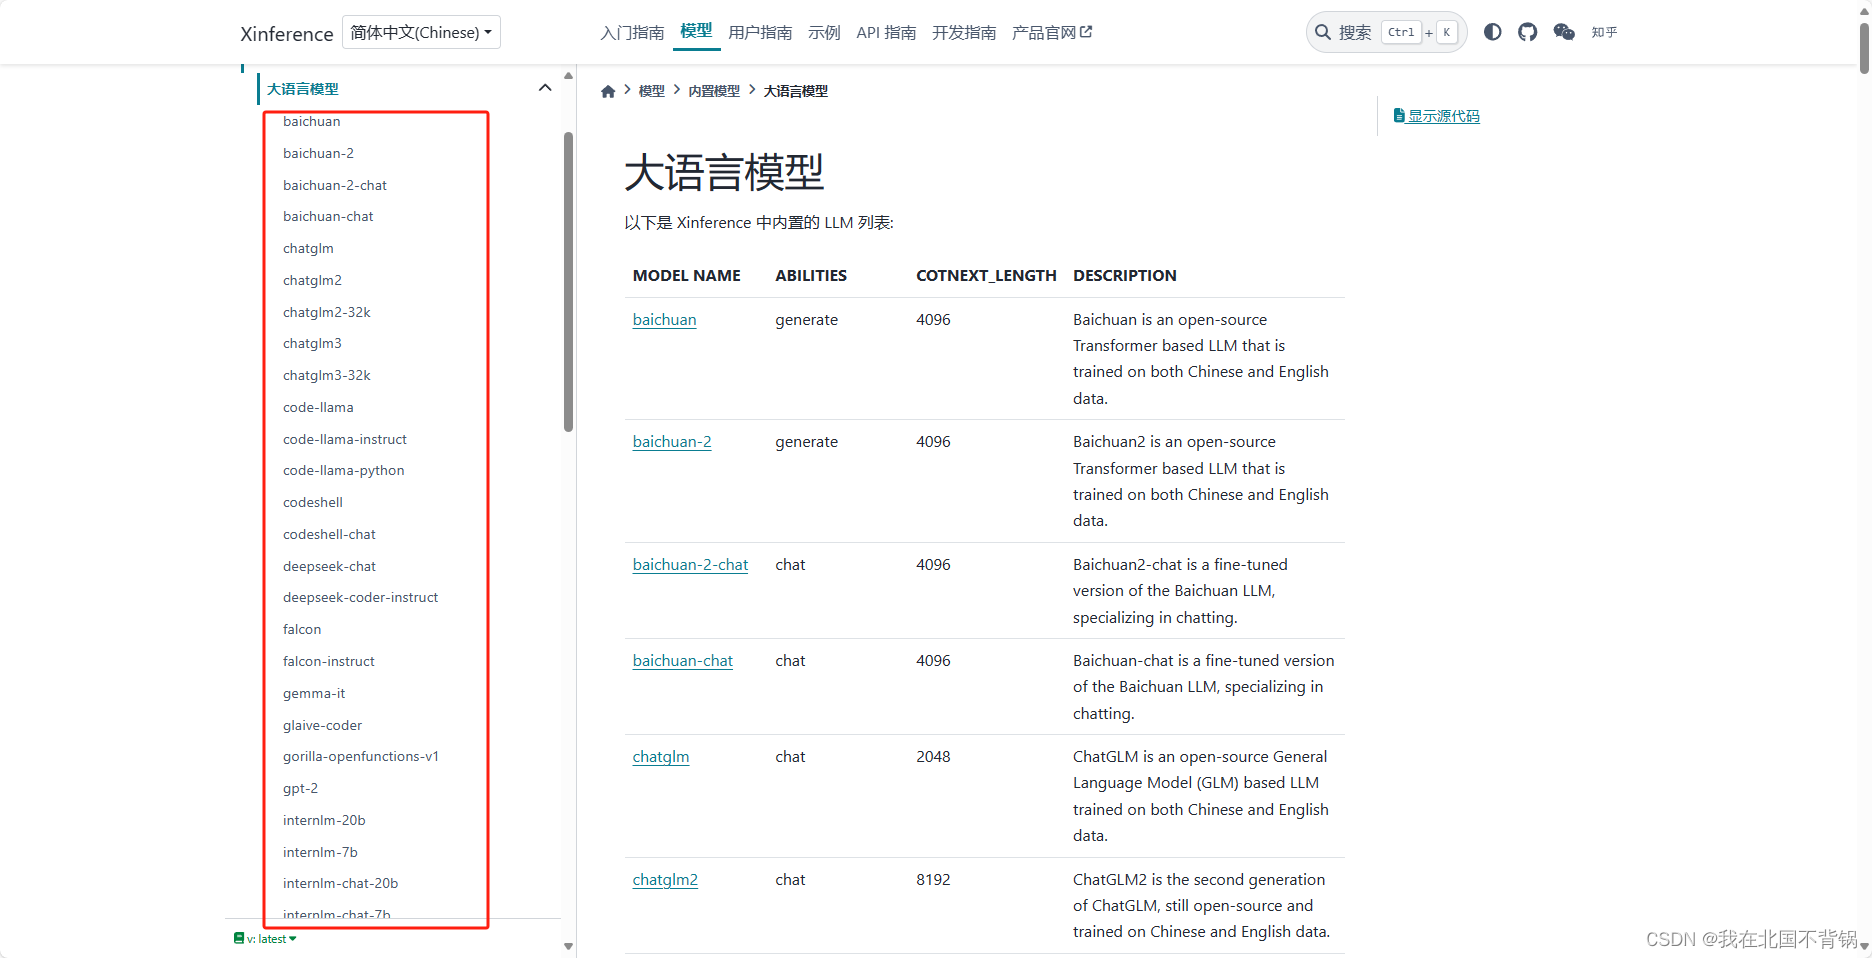Select codeshell in the sidebar

coord(312,502)
